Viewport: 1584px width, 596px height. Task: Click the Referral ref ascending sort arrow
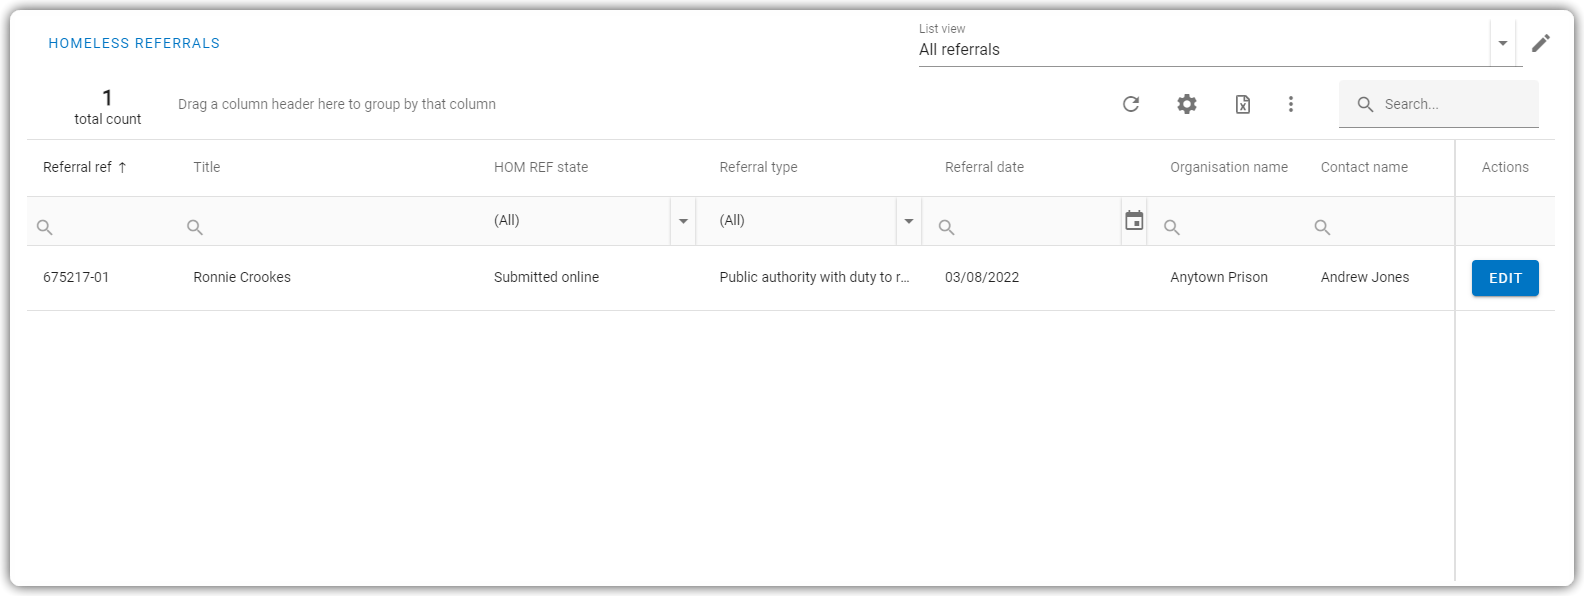click(122, 168)
